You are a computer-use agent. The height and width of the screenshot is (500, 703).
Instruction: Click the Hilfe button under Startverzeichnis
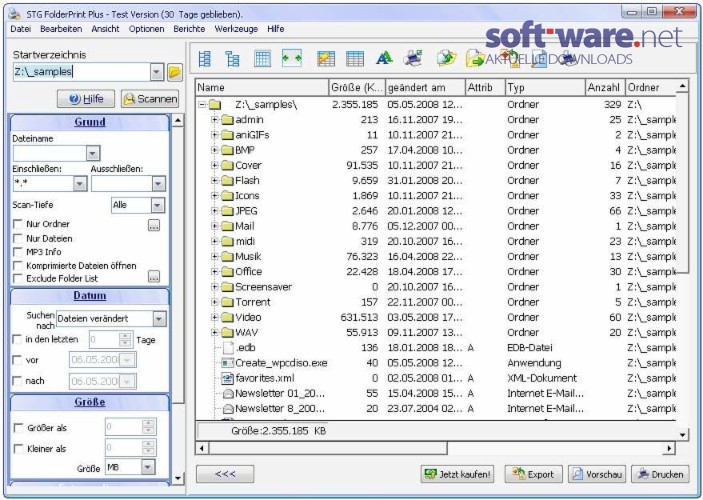pyautogui.click(x=86, y=99)
